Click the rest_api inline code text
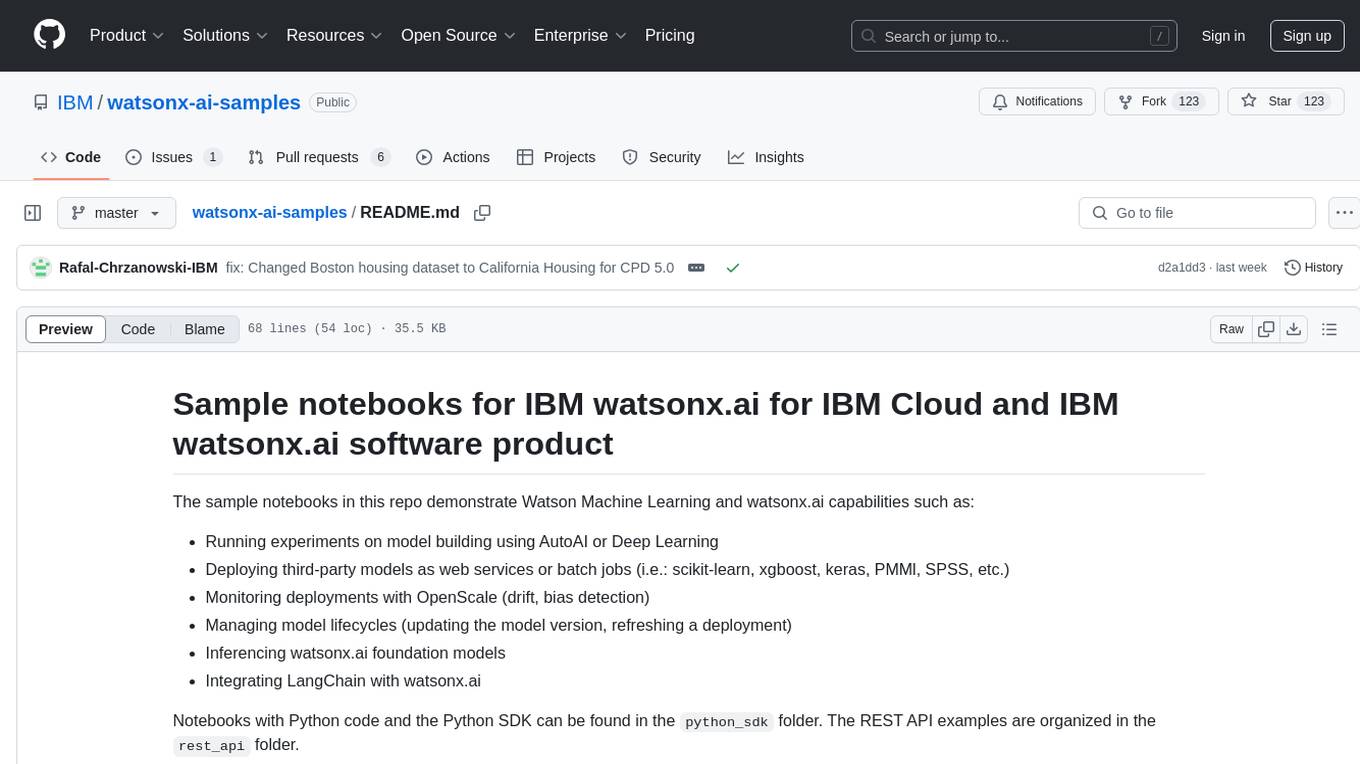 point(210,745)
